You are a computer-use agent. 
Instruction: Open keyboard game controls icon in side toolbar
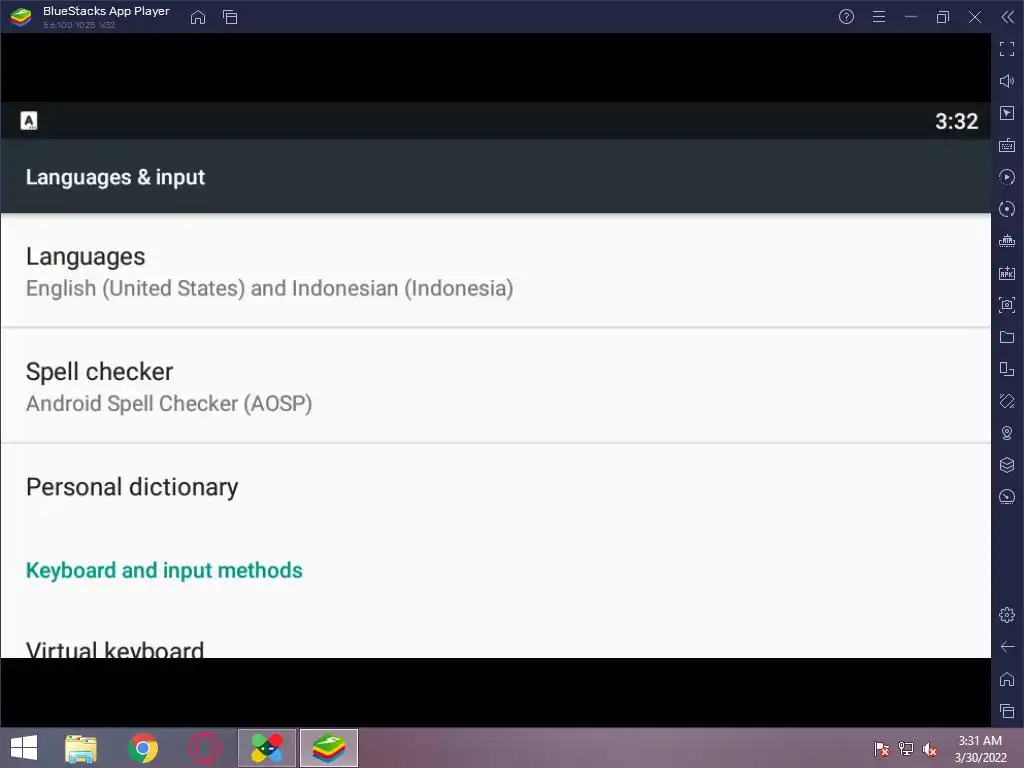point(1007,145)
